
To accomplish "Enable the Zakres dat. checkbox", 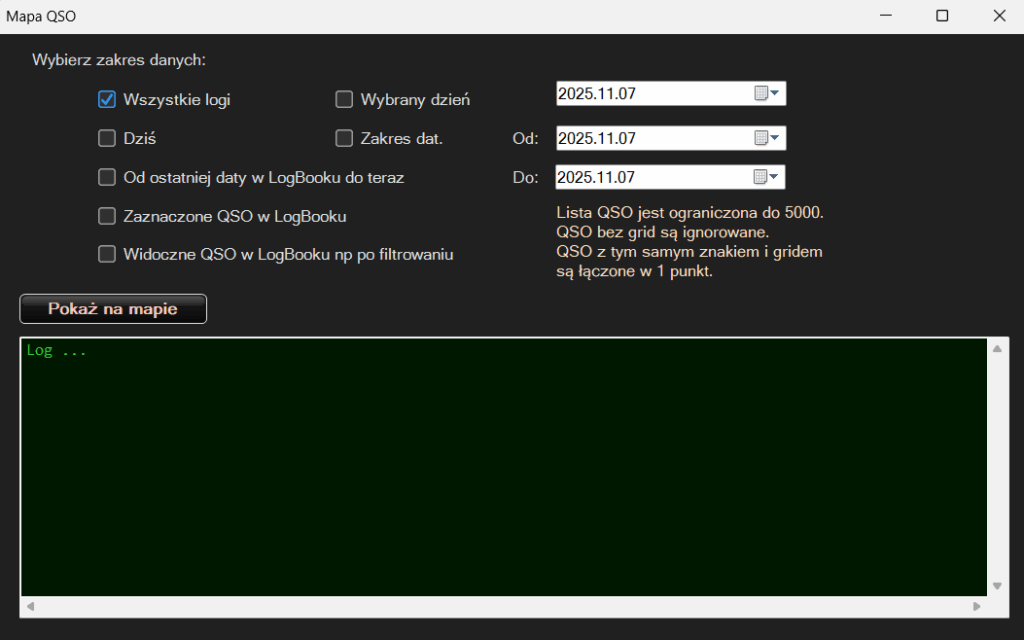I will point(344,138).
